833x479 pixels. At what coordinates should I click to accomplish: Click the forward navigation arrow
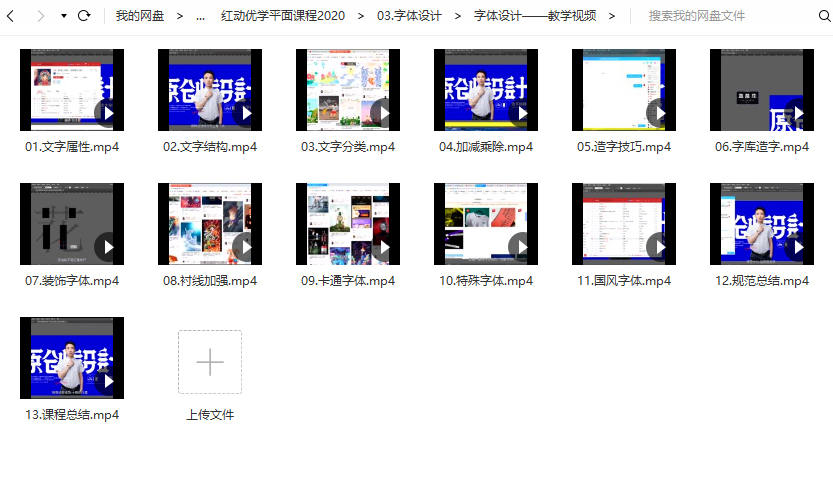[40, 16]
